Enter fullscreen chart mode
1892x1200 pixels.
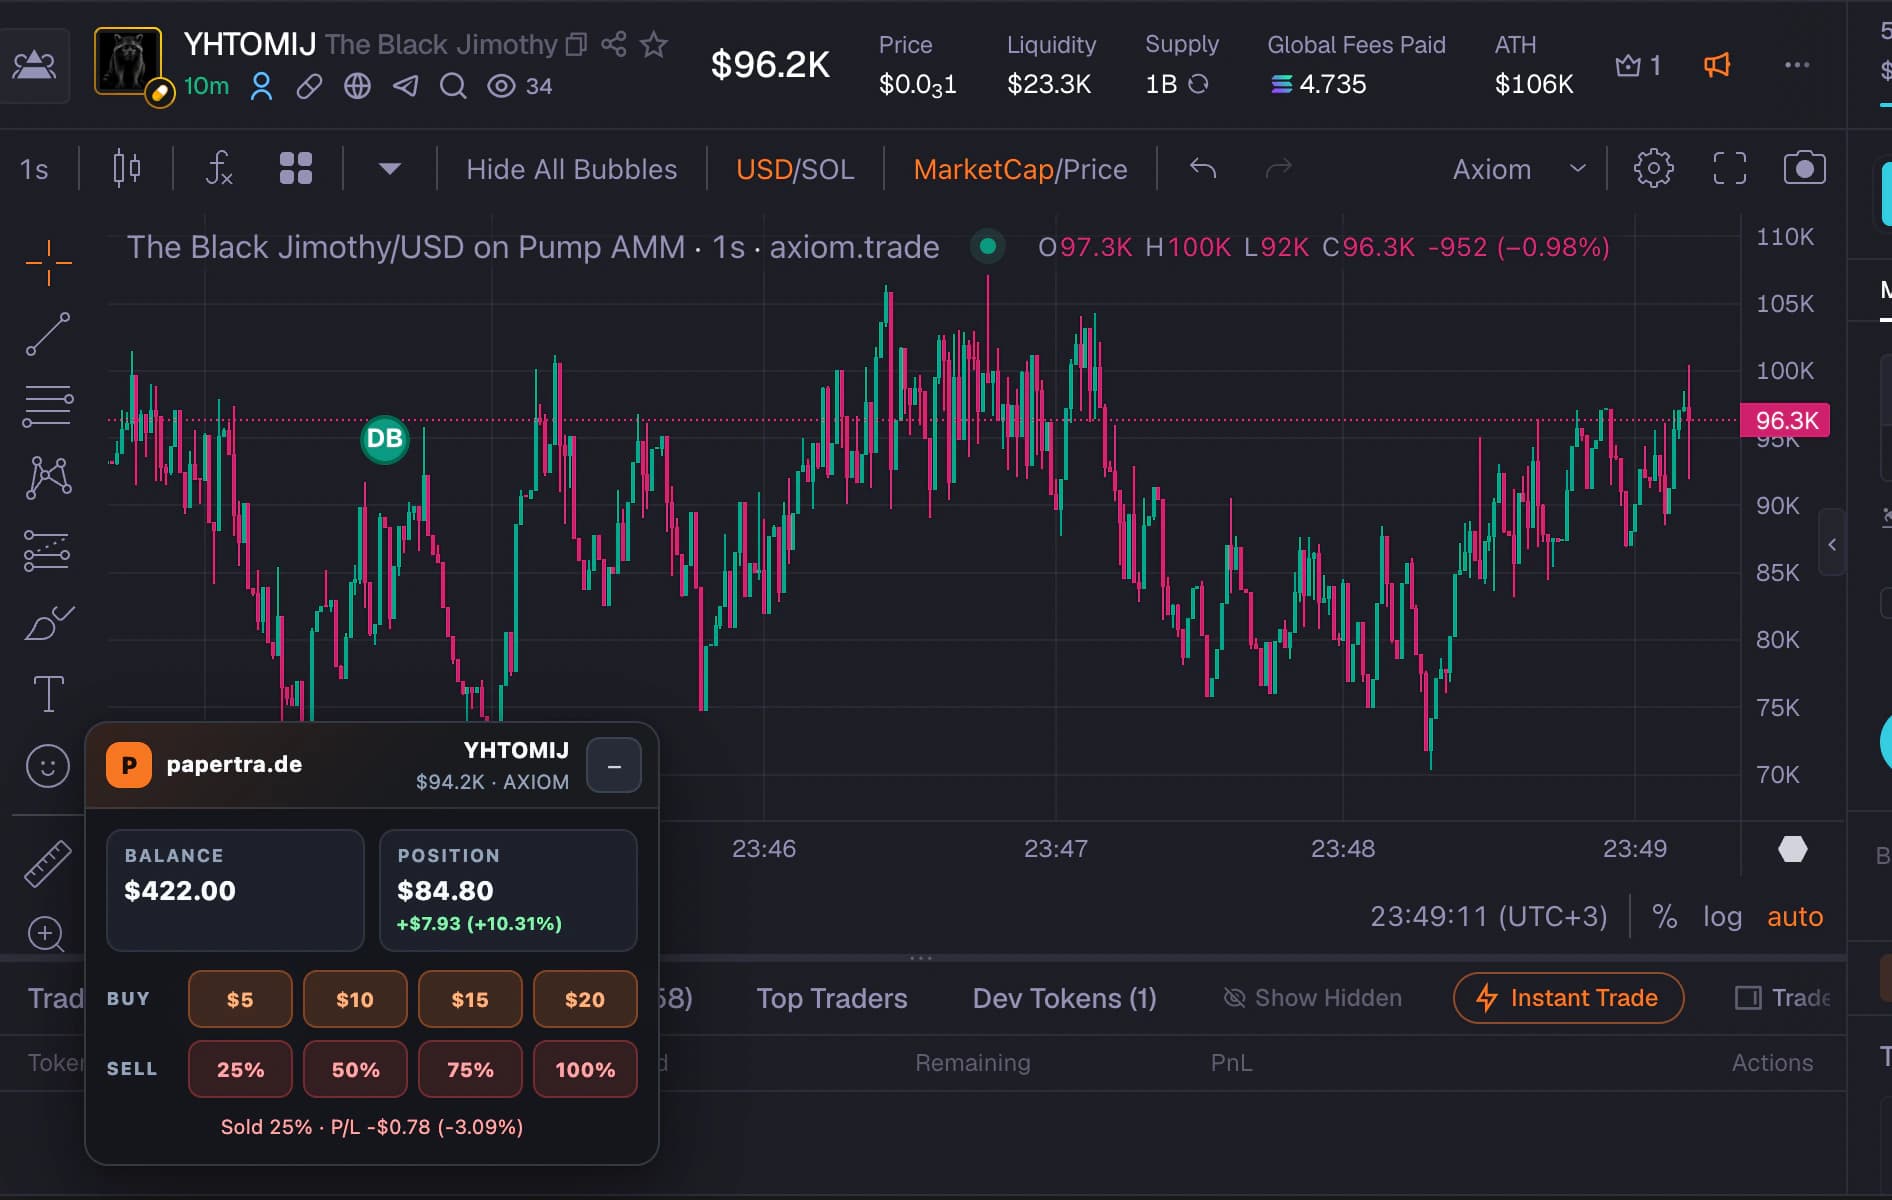coord(1730,168)
